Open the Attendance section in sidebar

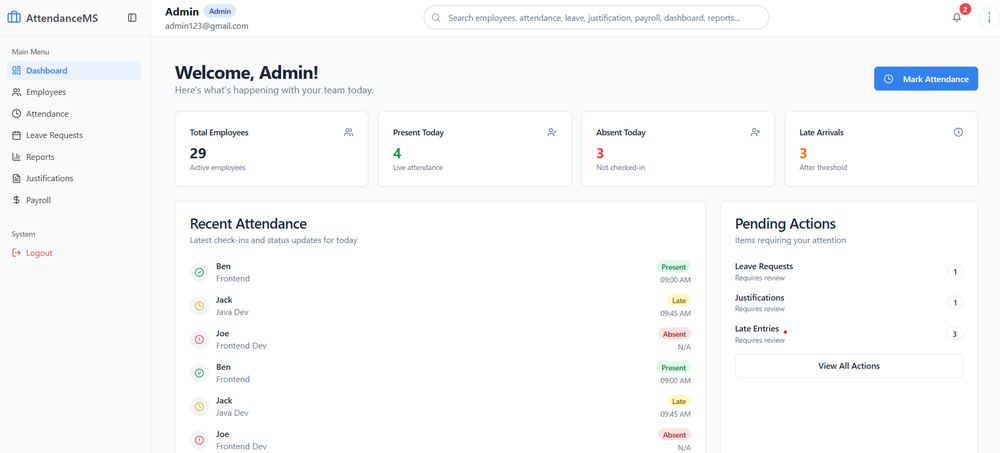pos(74,114)
